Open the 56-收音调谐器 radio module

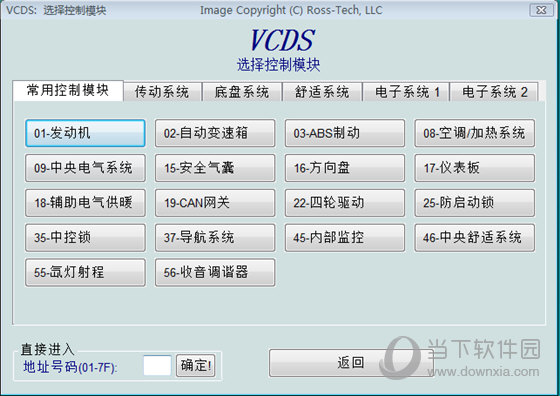click(215, 272)
